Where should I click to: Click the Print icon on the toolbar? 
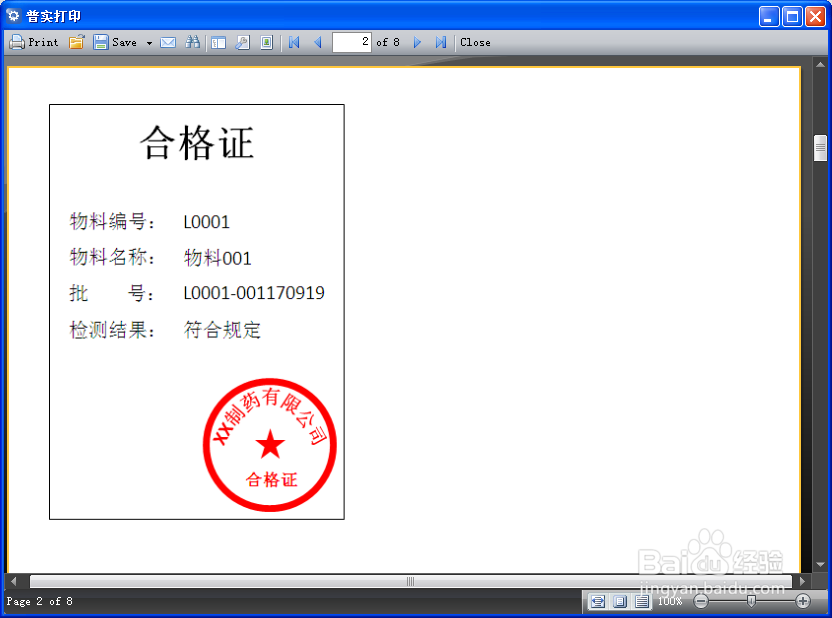pos(33,42)
